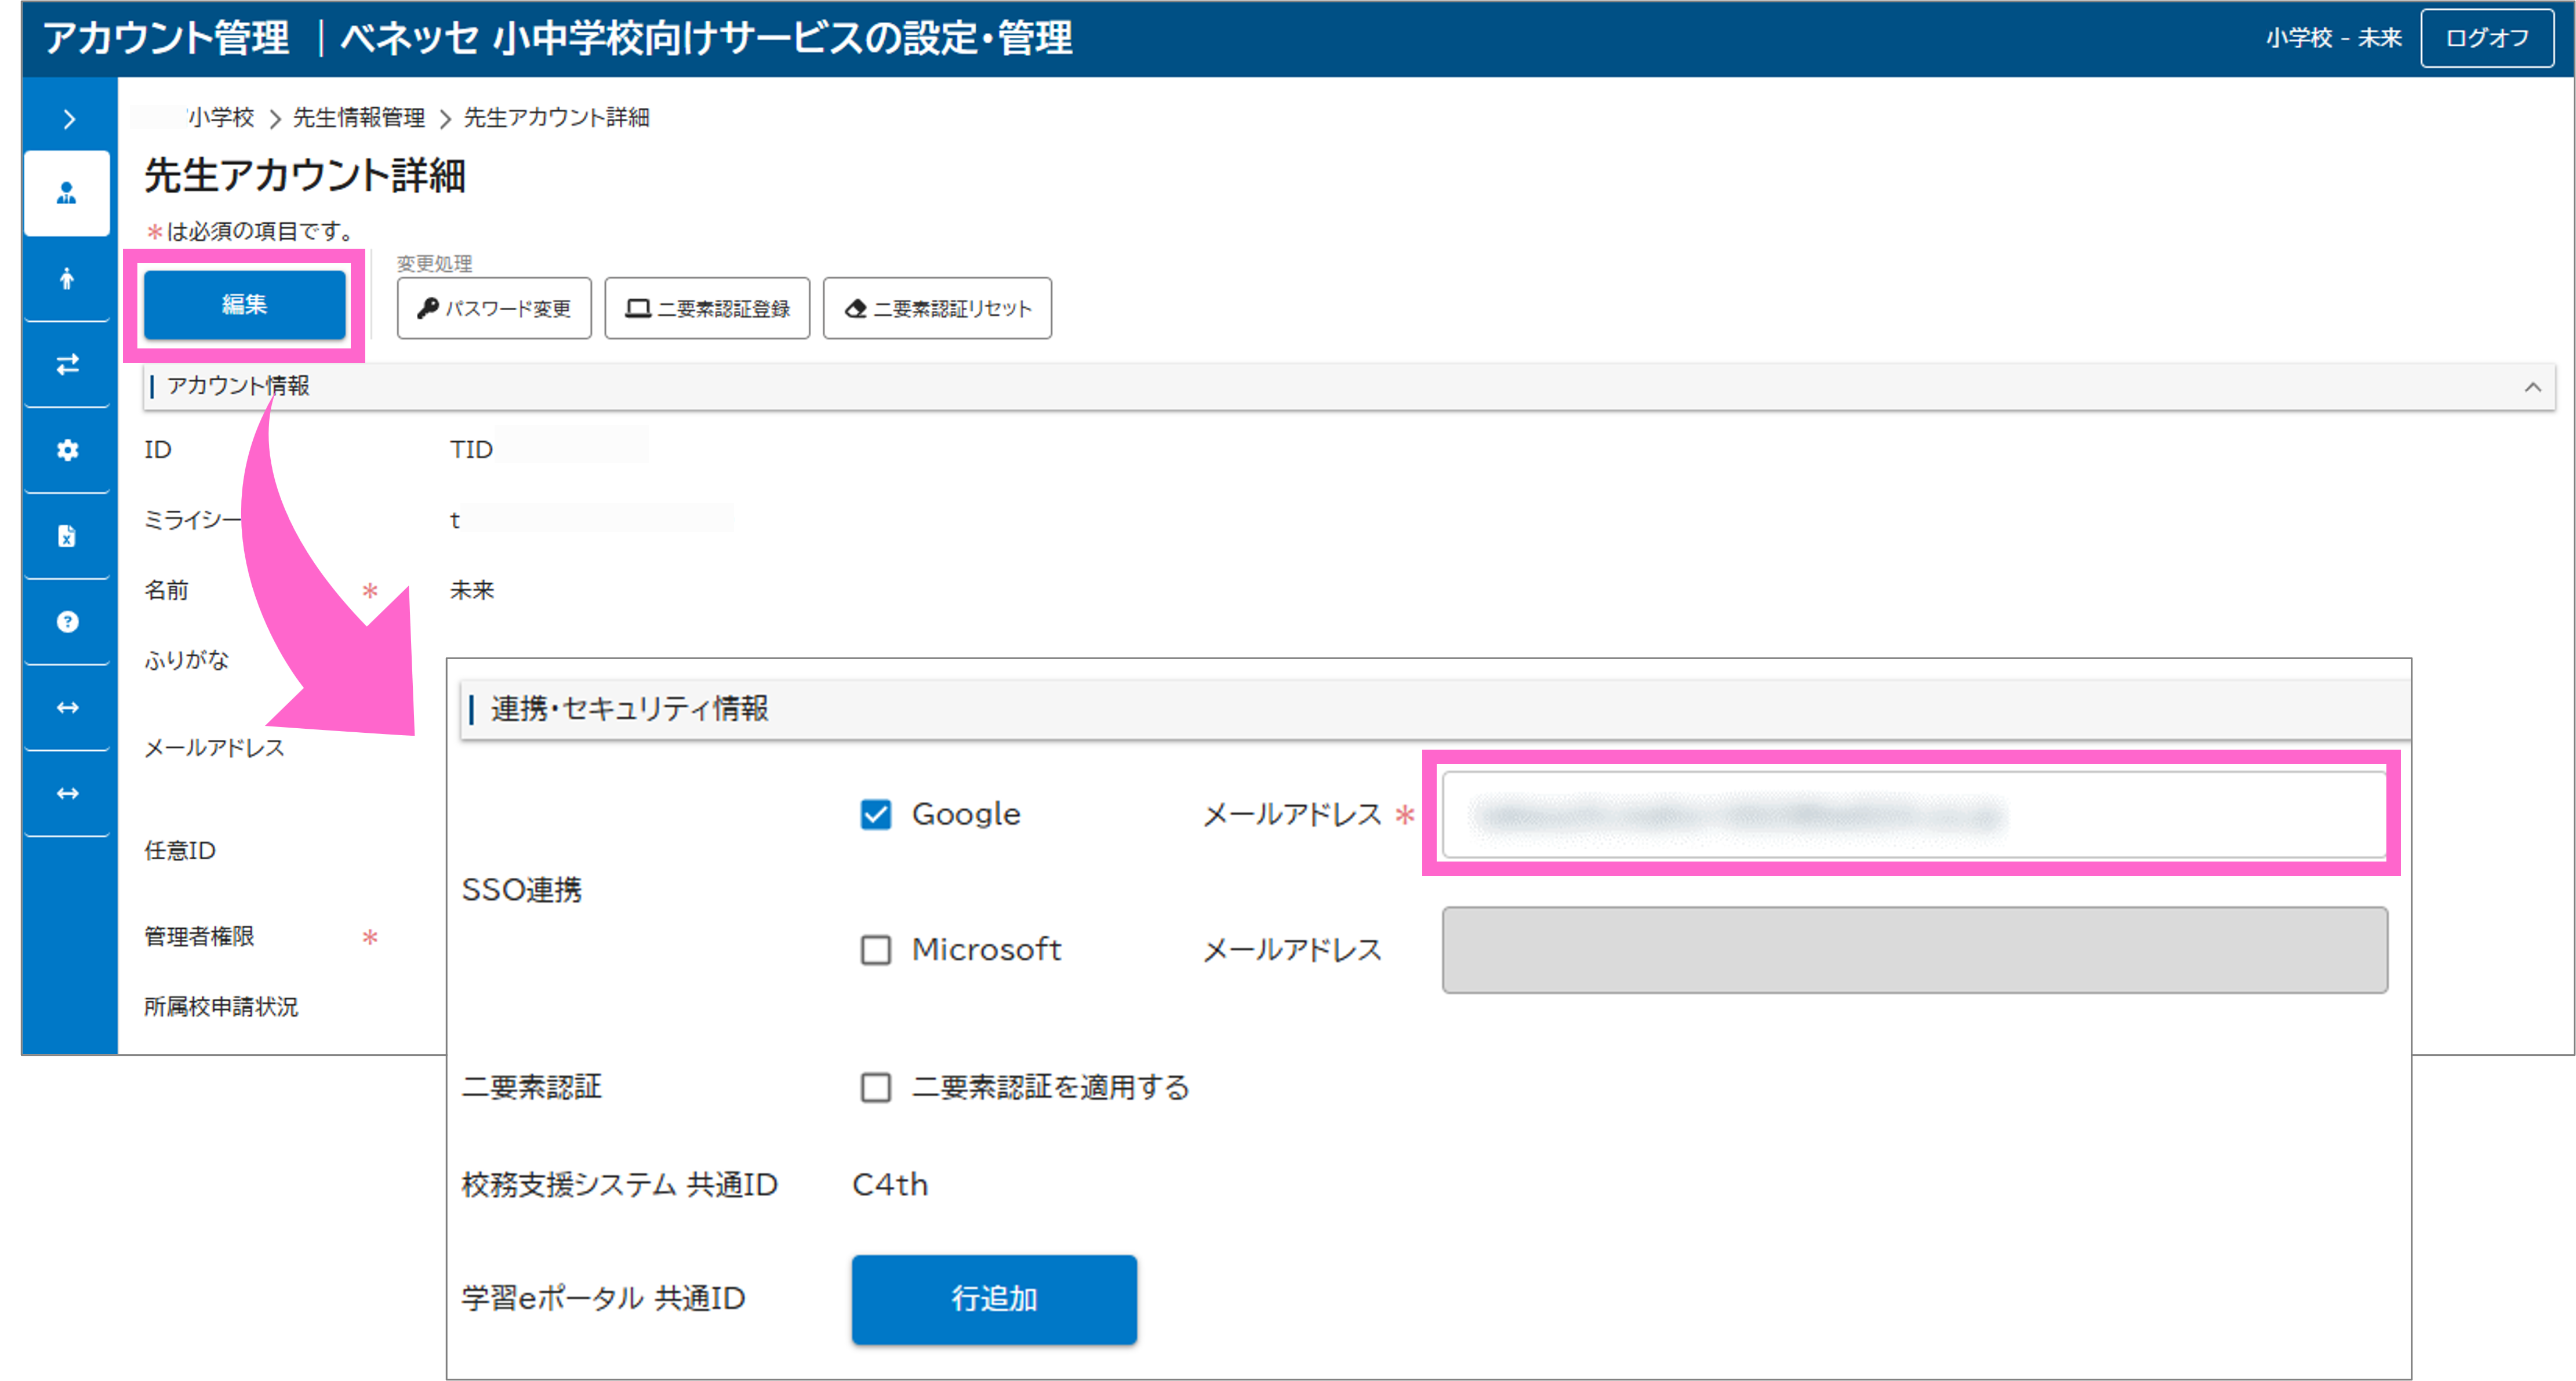Collapse the アカウント情報 section chevron
Image resolution: width=2576 pixels, height=1381 pixels.
(2532, 387)
